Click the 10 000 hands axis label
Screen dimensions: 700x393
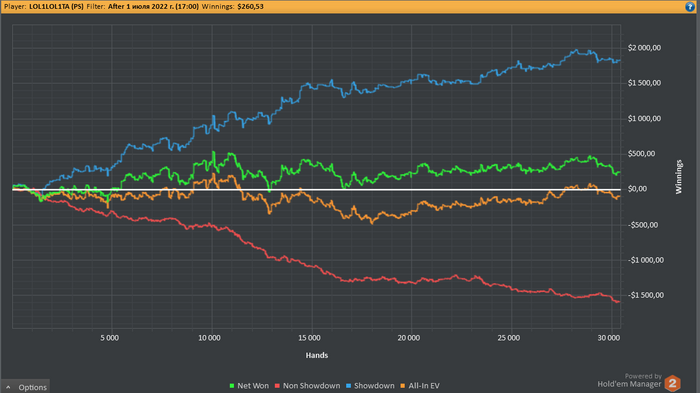209,338
